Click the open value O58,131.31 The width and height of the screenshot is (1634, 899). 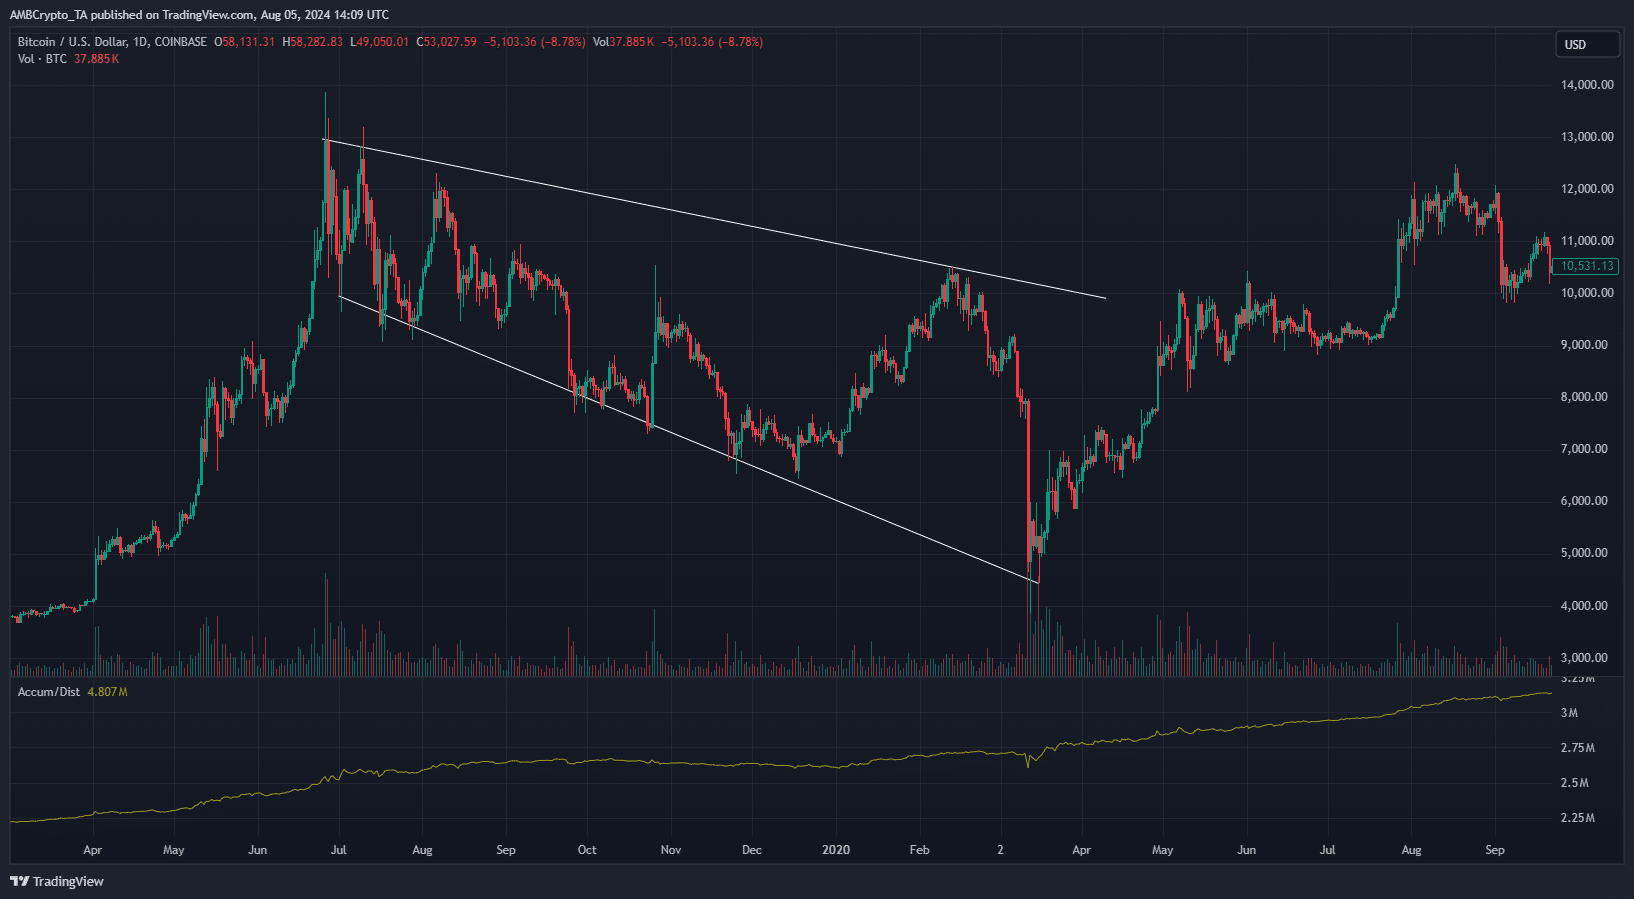[x=245, y=42]
